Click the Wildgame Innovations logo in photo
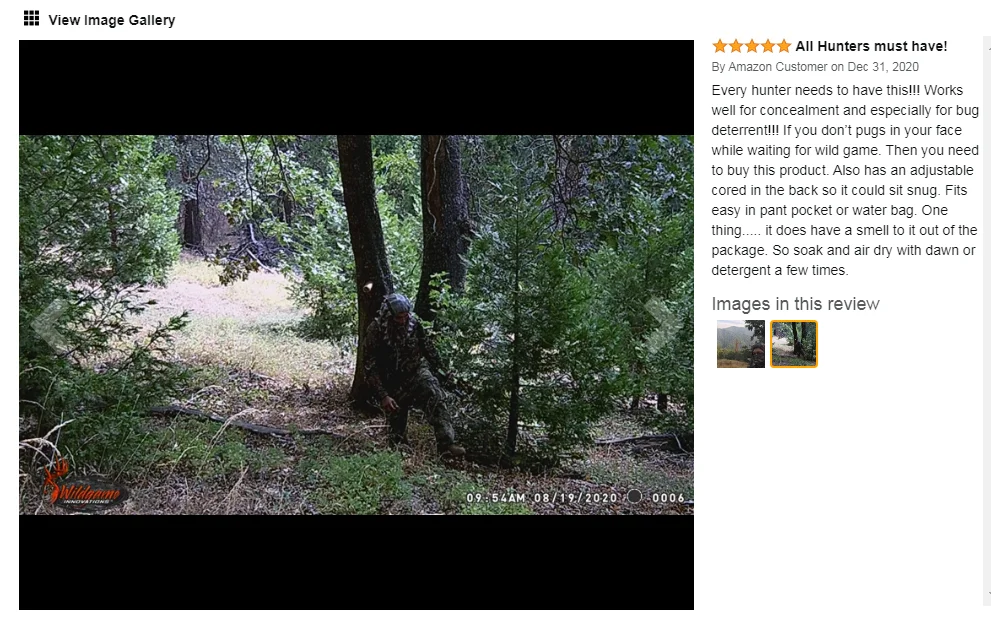991x625 pixels. tap(83, 484)
